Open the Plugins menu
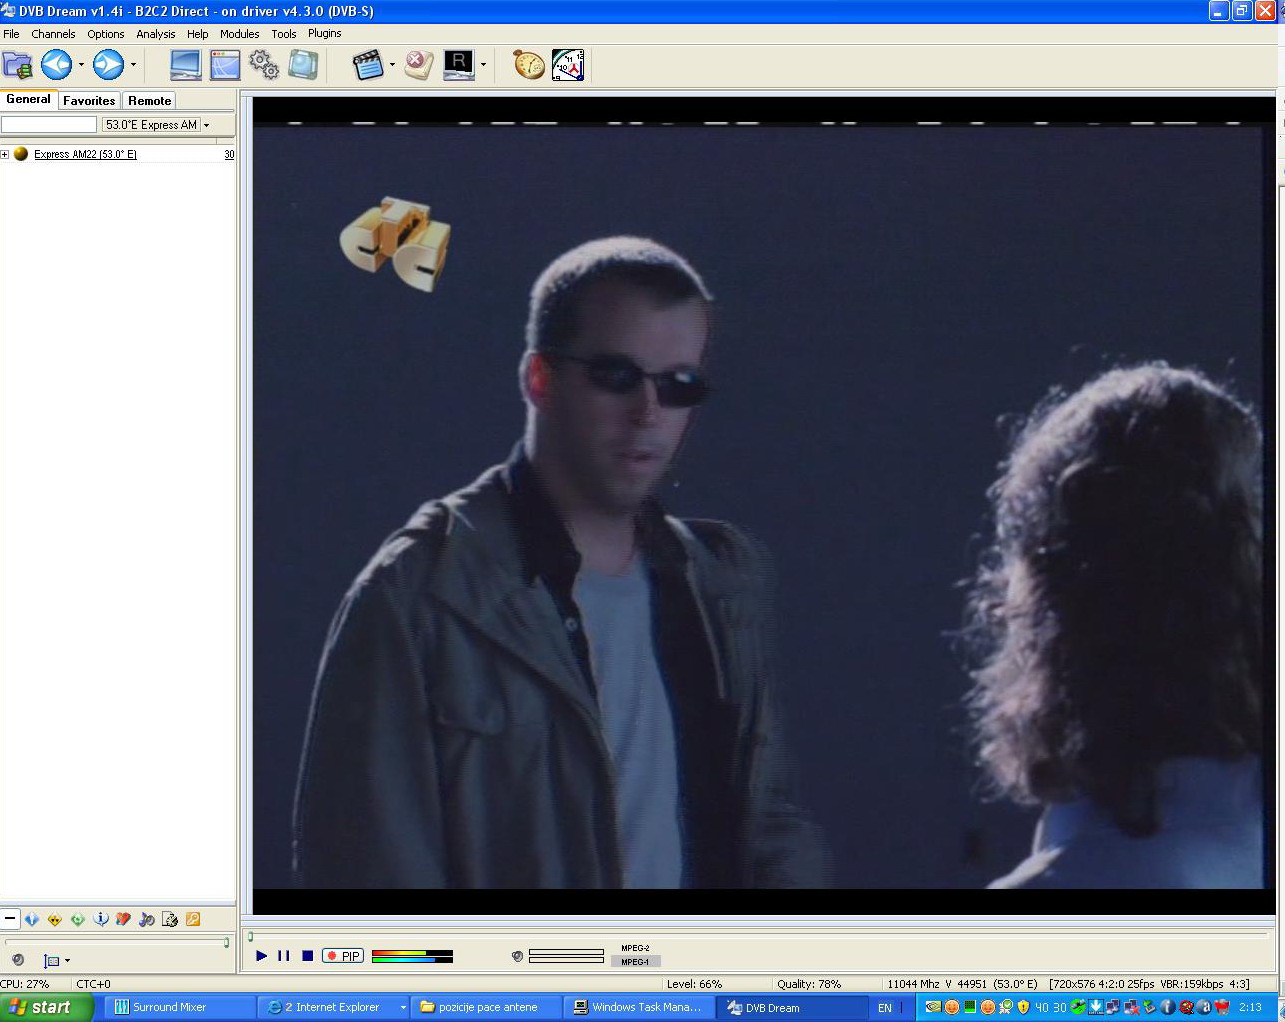 [x=325, y=34]
